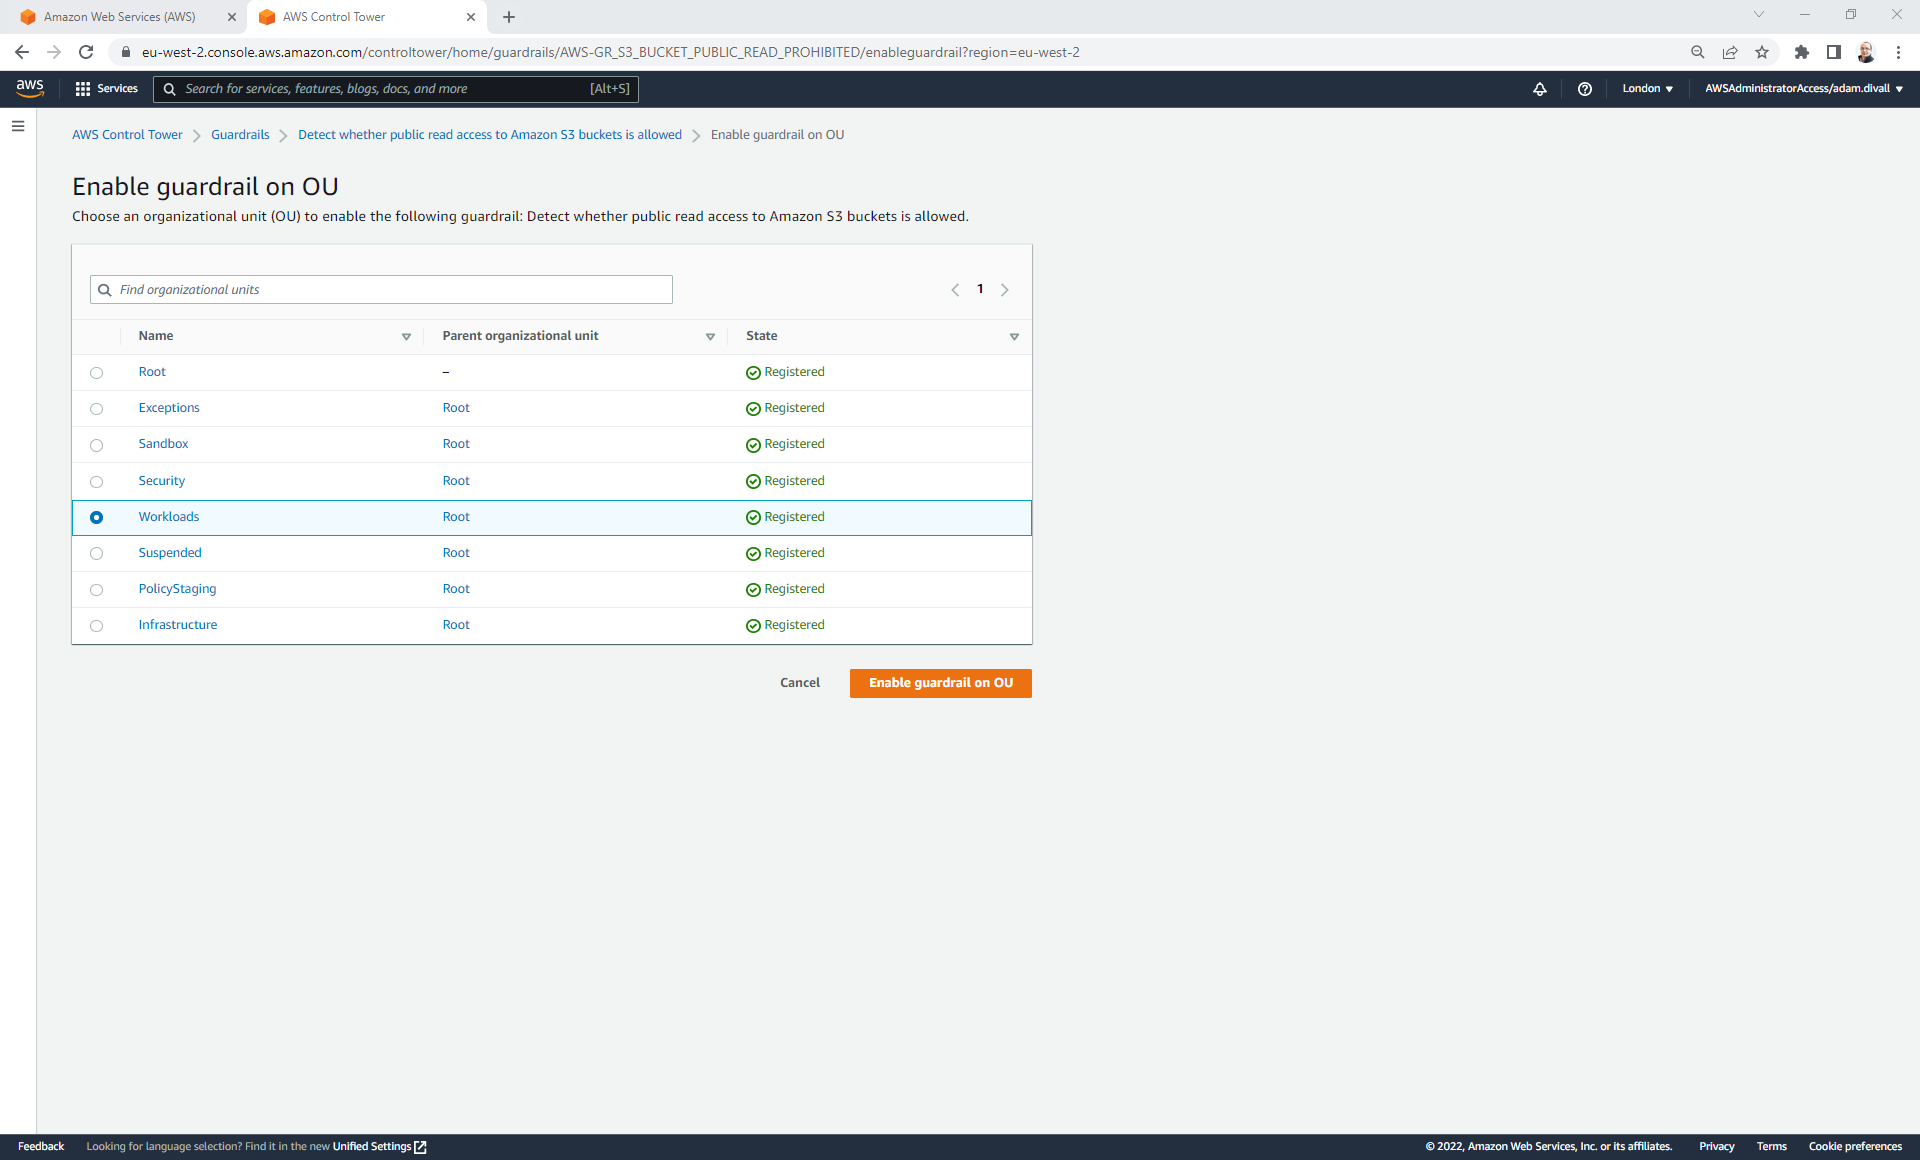The width and height of the screenshot is (1920, 1160).
Task: Open the State column filter dropdown
Action: tap(1014, 337)
